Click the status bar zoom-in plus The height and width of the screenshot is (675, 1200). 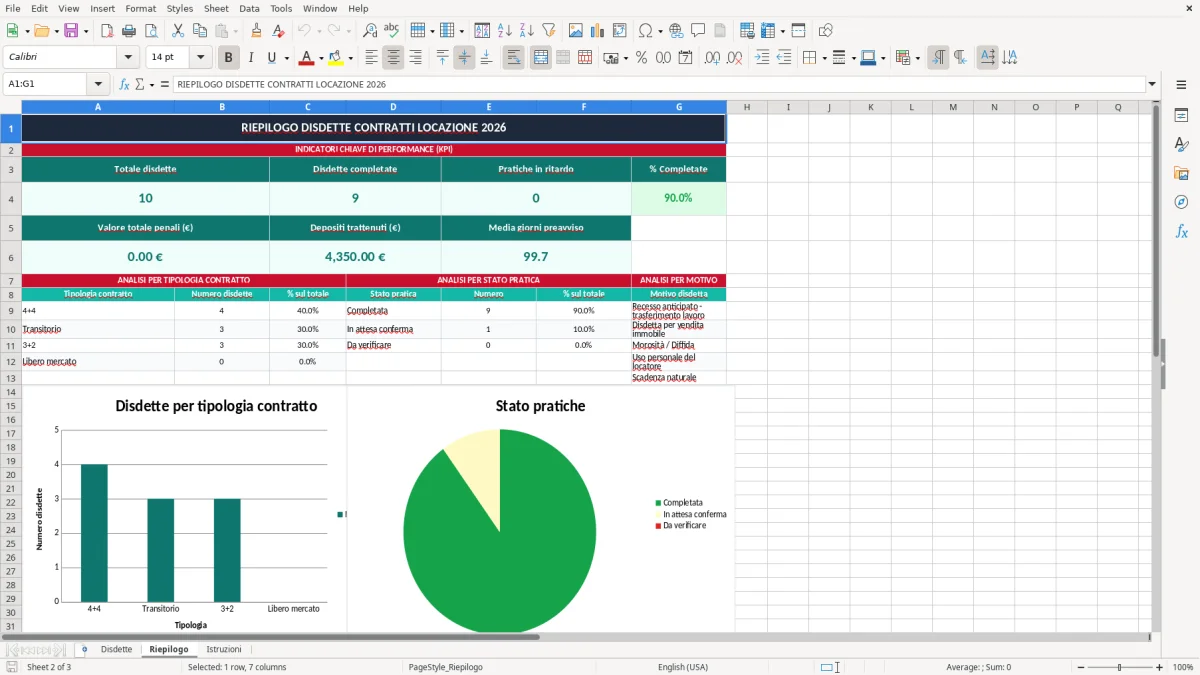click(x=1160, y=667)
